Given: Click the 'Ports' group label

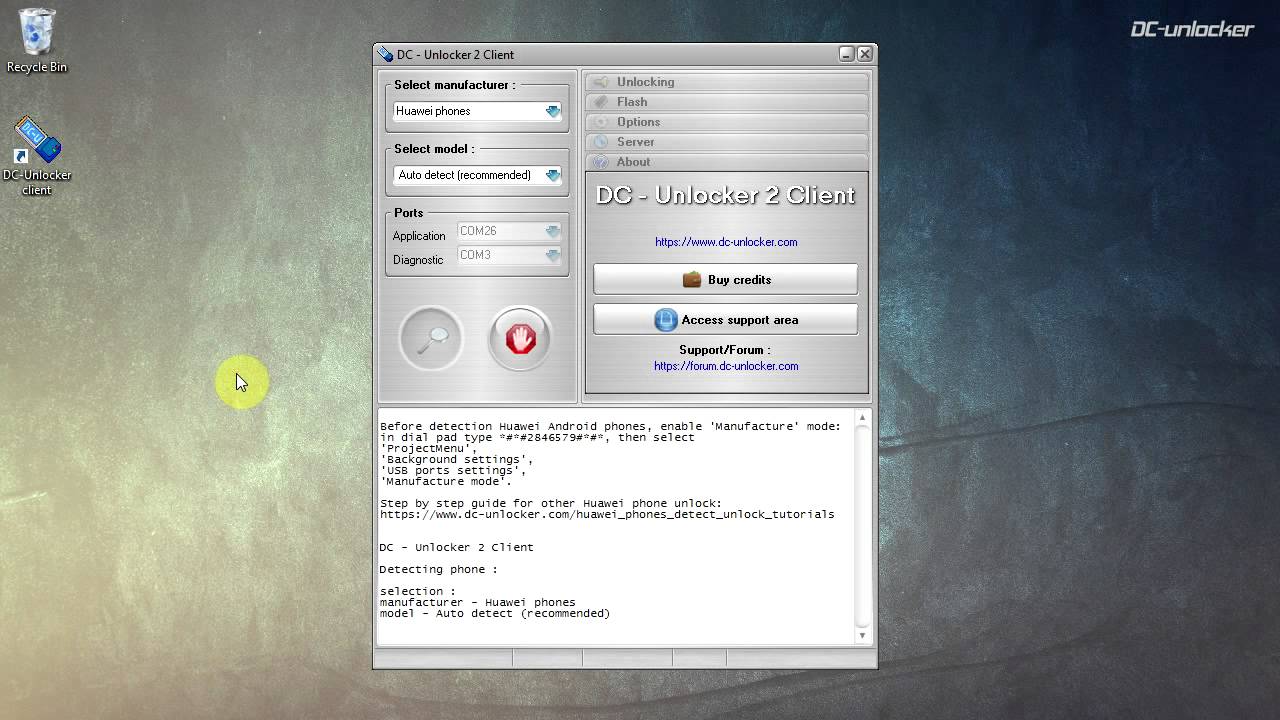Looking at the screenshot, I should tap(408, 213).
